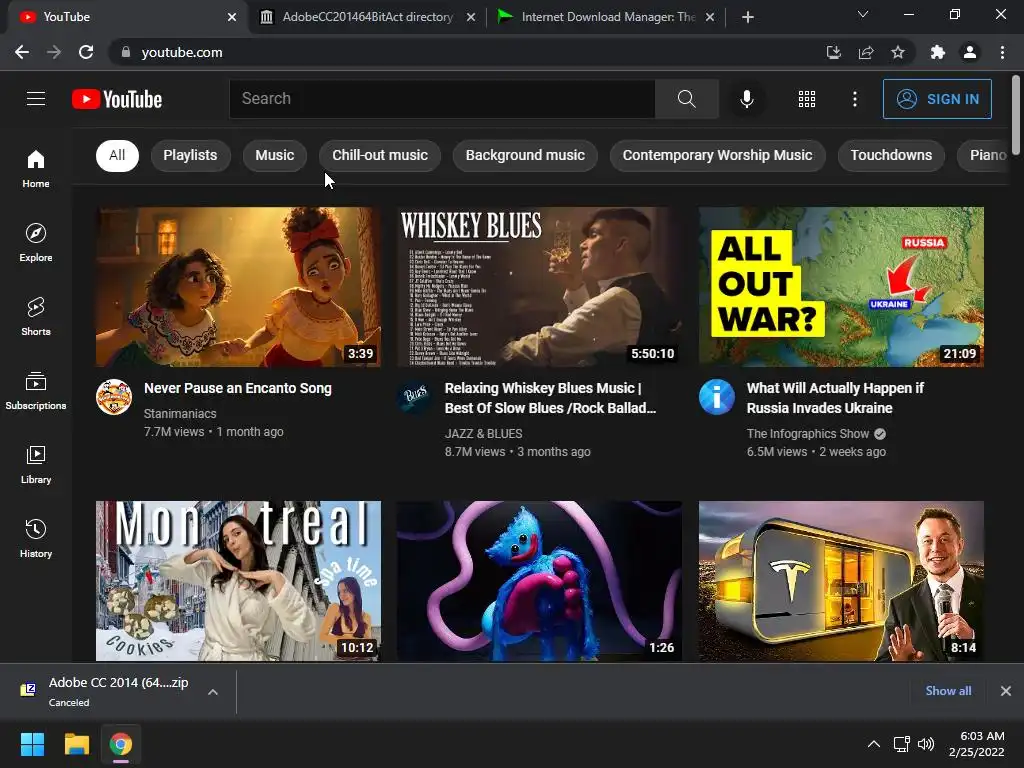The image size is (1024, 768).
Task: Start voice search with microphone icon
Action: pyautogui.click(x=746, y=99)
